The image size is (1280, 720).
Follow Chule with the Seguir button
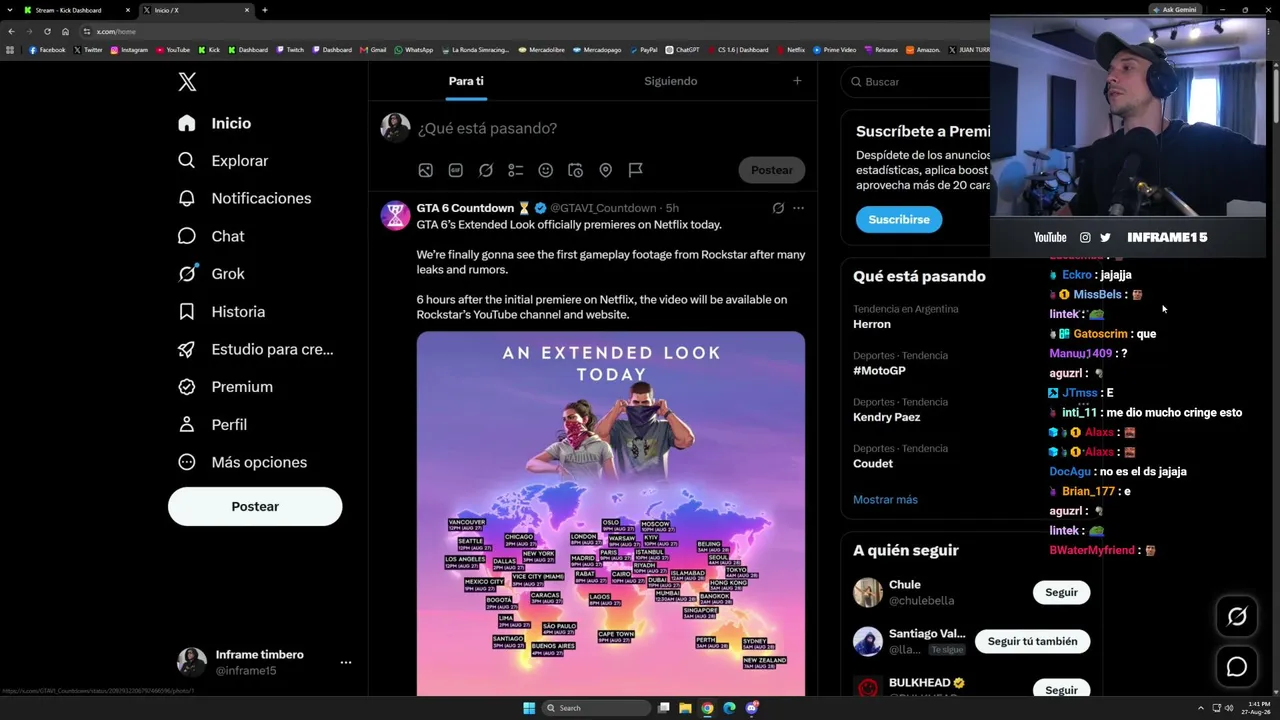[x=1061, y=592]
